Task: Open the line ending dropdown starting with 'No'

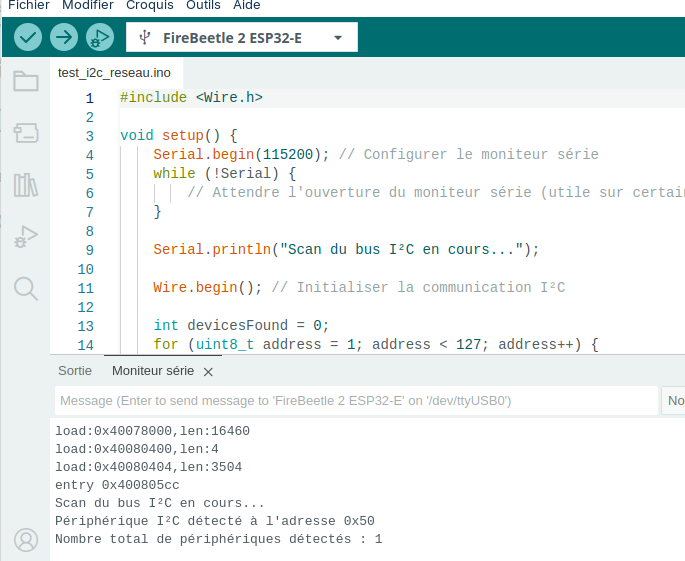Action: pos(673,401)
